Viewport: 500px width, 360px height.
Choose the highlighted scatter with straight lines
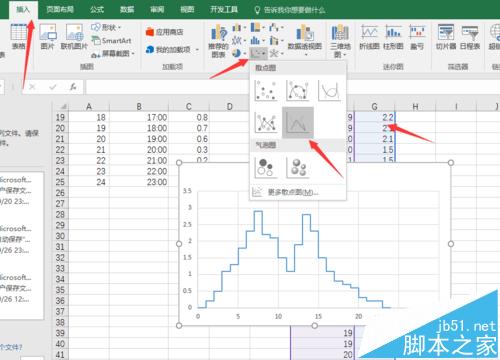tap(298, 122)
